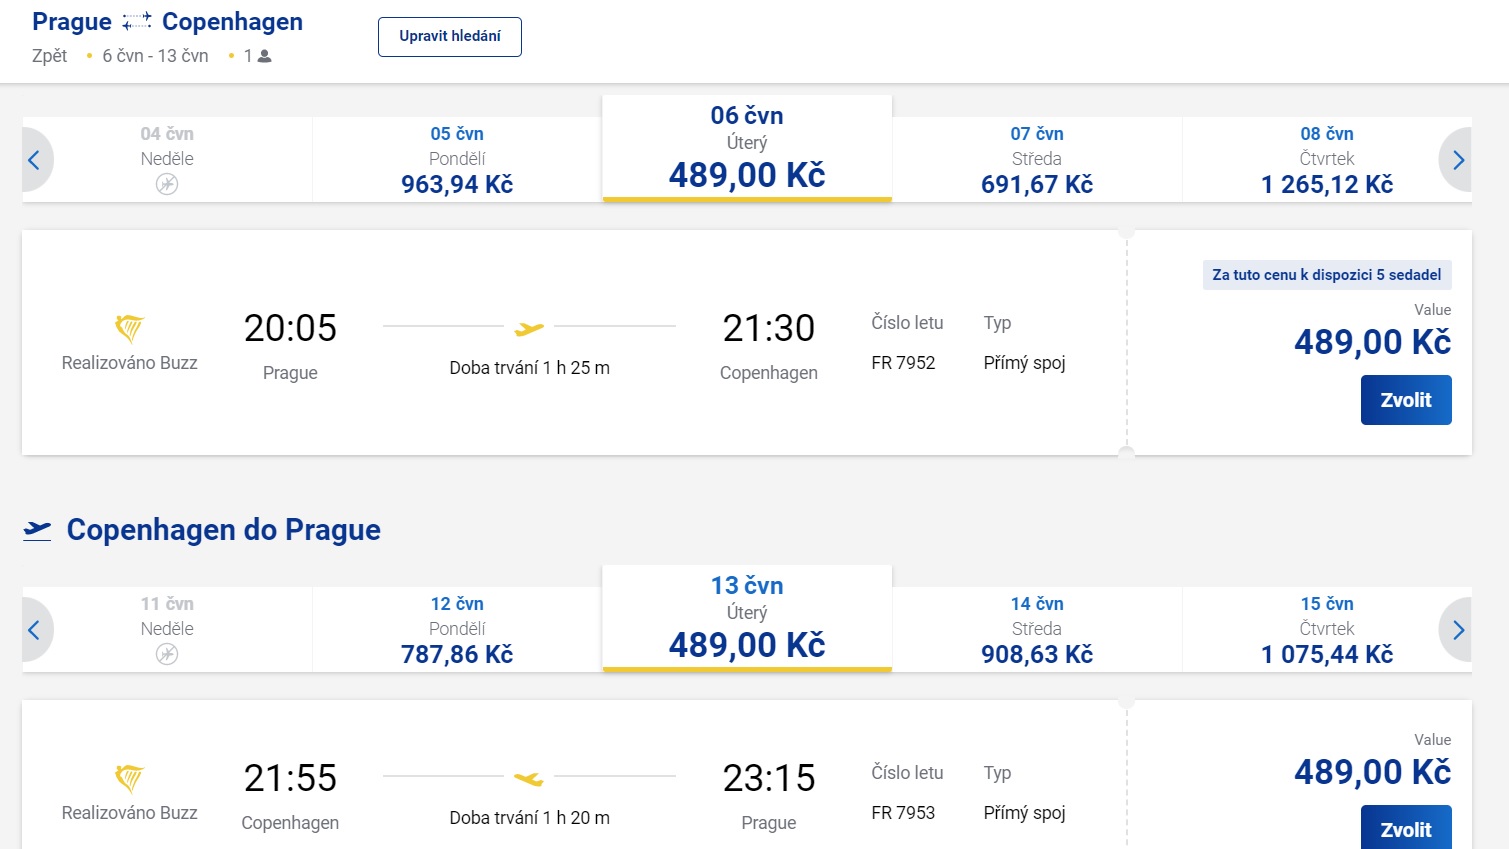Image resolution: width=1509 pixels, height=849 pixels.
Task: Show earlier return dates with the left arrow
Action: [x=35, y=630]
